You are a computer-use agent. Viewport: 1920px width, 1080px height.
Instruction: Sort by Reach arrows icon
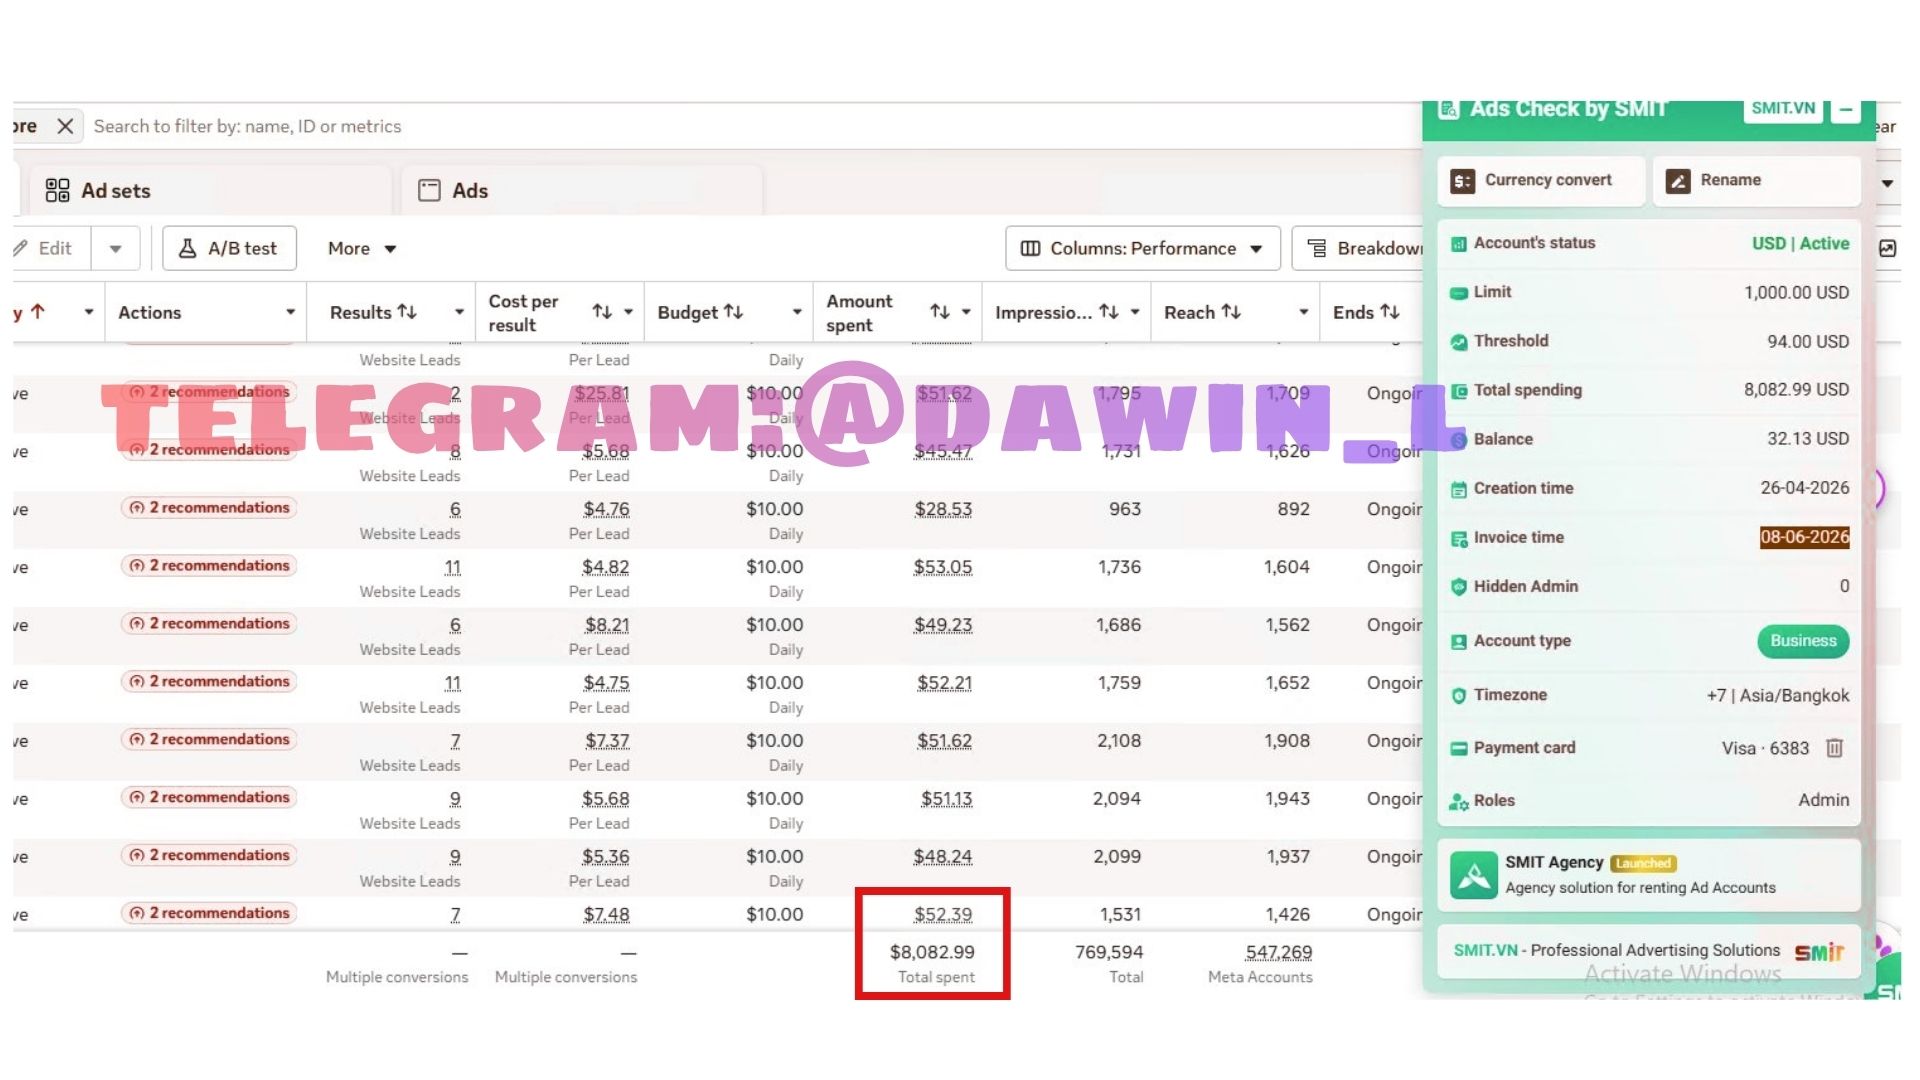tap(1231, 312)
